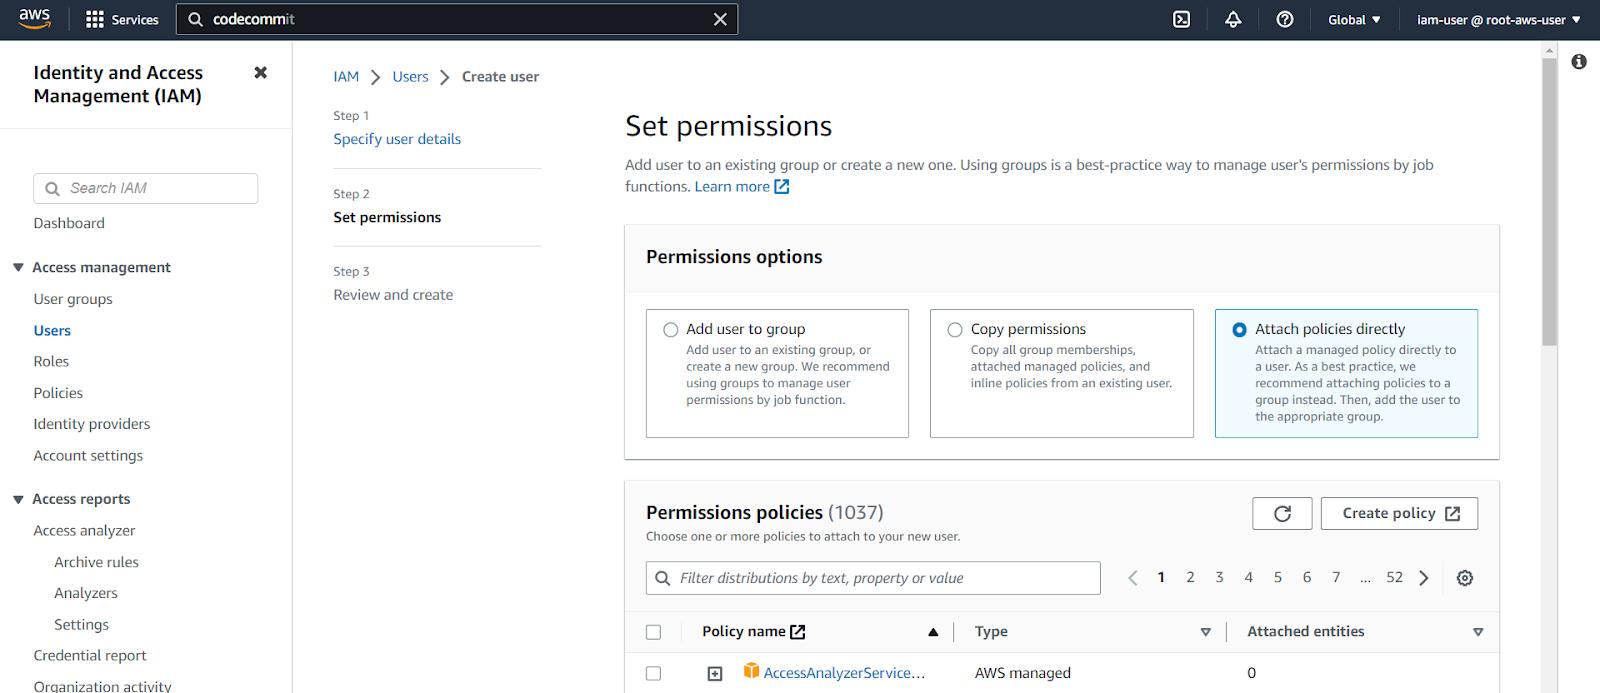1600x693 pixels.
Task: Go to the next policies page arrow
Action: pyautogui.click(x=1424, y=578)
